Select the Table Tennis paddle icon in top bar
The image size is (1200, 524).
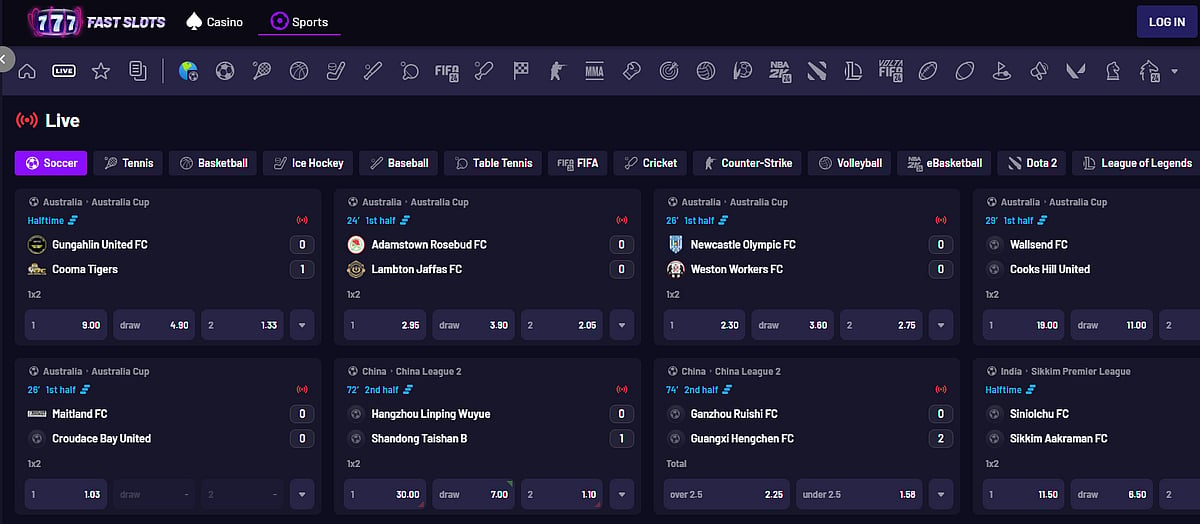[410, 71]
